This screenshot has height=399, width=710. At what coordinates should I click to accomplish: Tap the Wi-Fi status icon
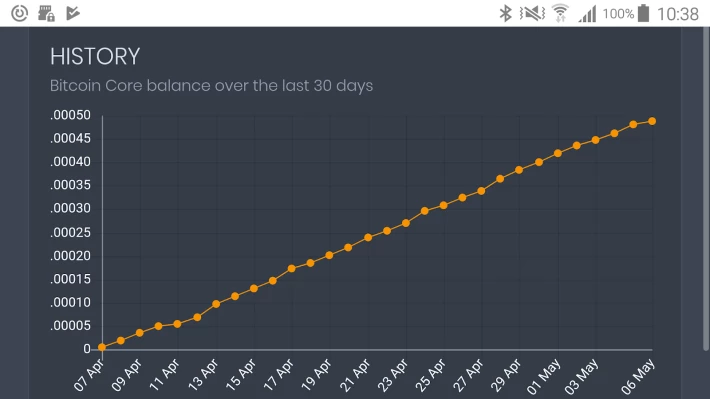pyautogui.click(x=561, y=13)
